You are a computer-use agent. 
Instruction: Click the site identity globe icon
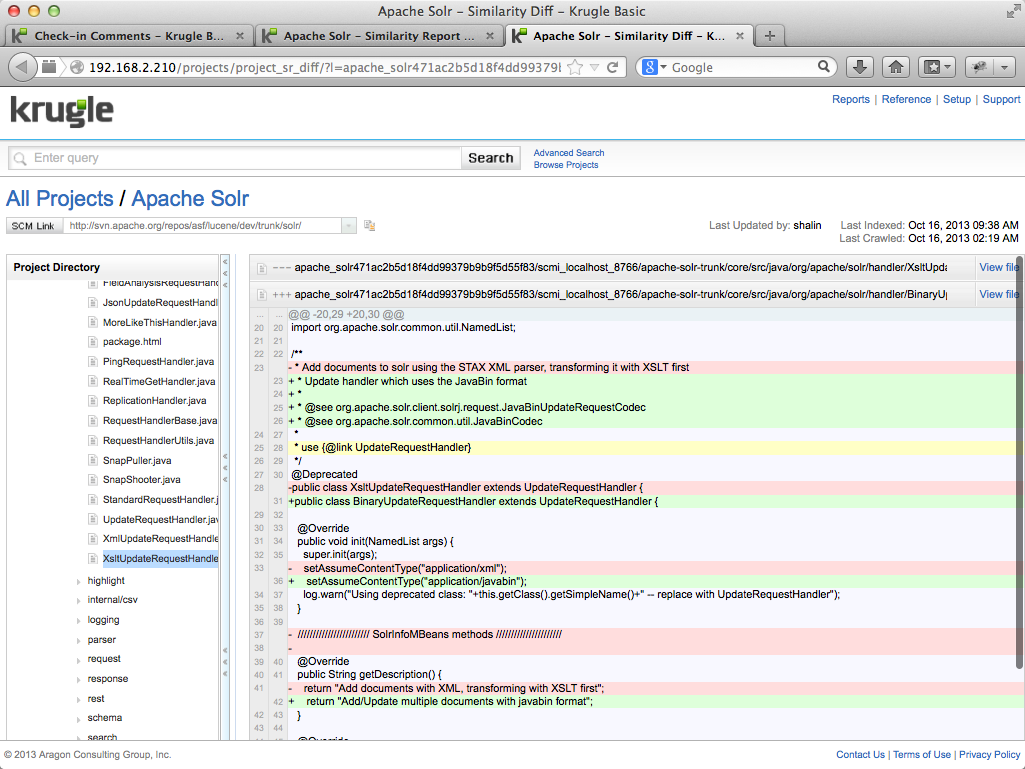click(77, 67)
